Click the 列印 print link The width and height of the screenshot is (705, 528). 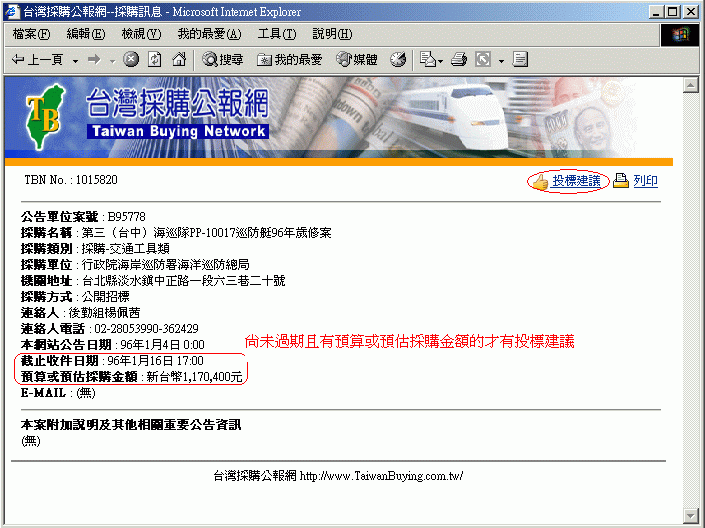(x=646, y=181)
